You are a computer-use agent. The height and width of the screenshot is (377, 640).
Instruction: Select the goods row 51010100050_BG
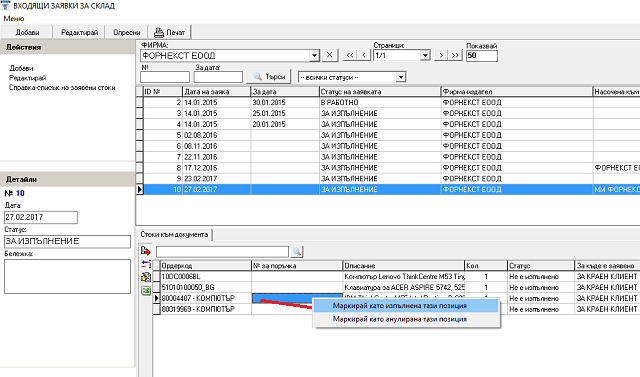(x=396, y=288)
